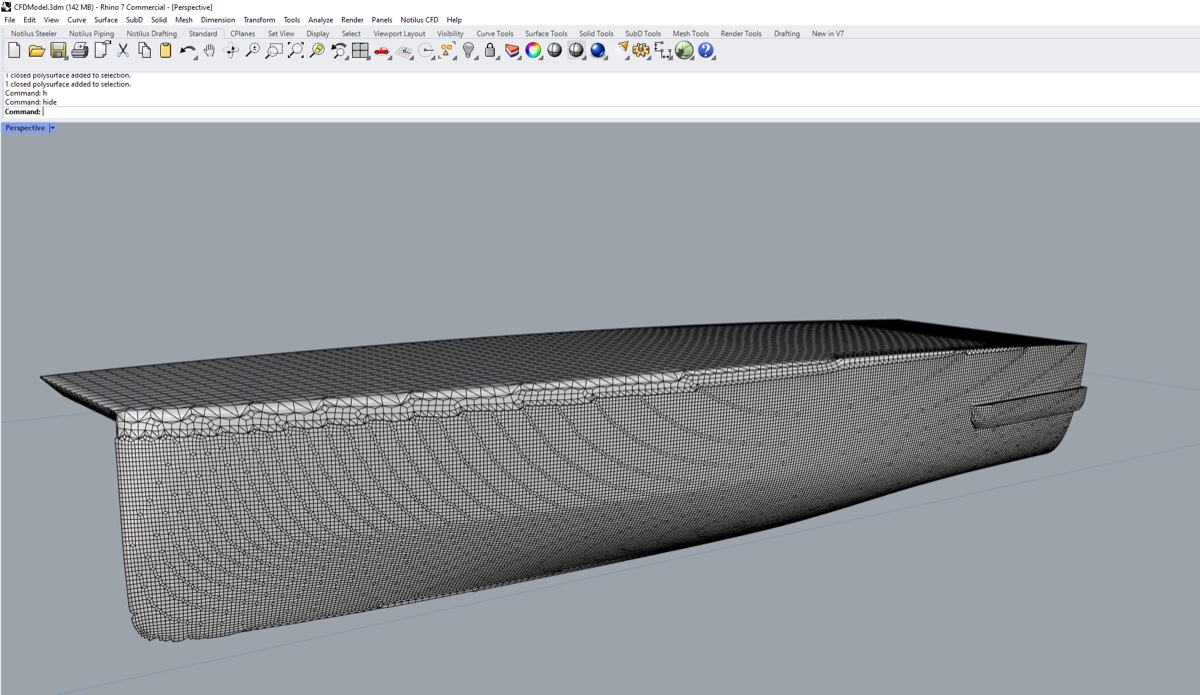Screen dimensions: 1200x695
Task: Open the View menu
Action: [x=51, y=20]
